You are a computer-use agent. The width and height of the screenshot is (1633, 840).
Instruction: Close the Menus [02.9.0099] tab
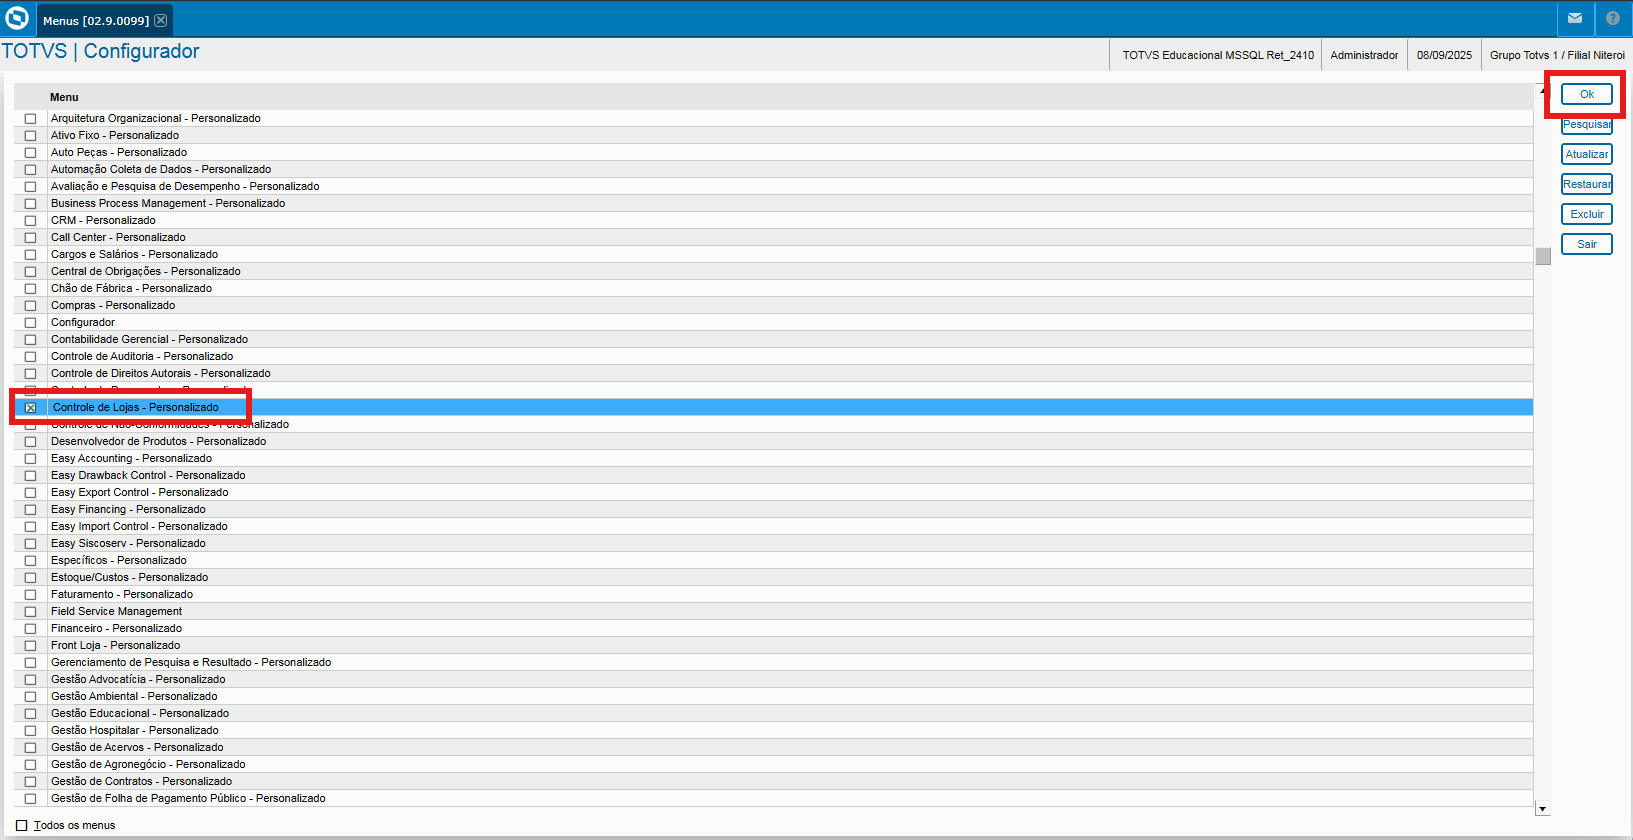tap(160, 20)
